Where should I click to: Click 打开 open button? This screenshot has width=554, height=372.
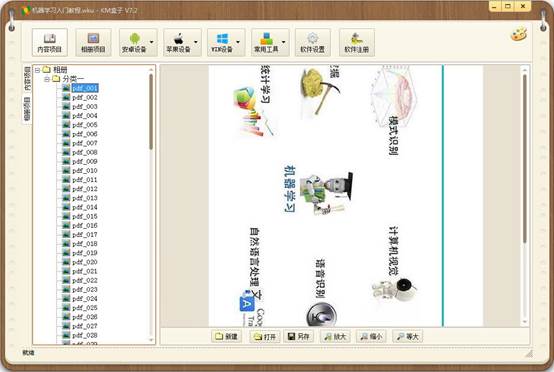pos(265,336)
